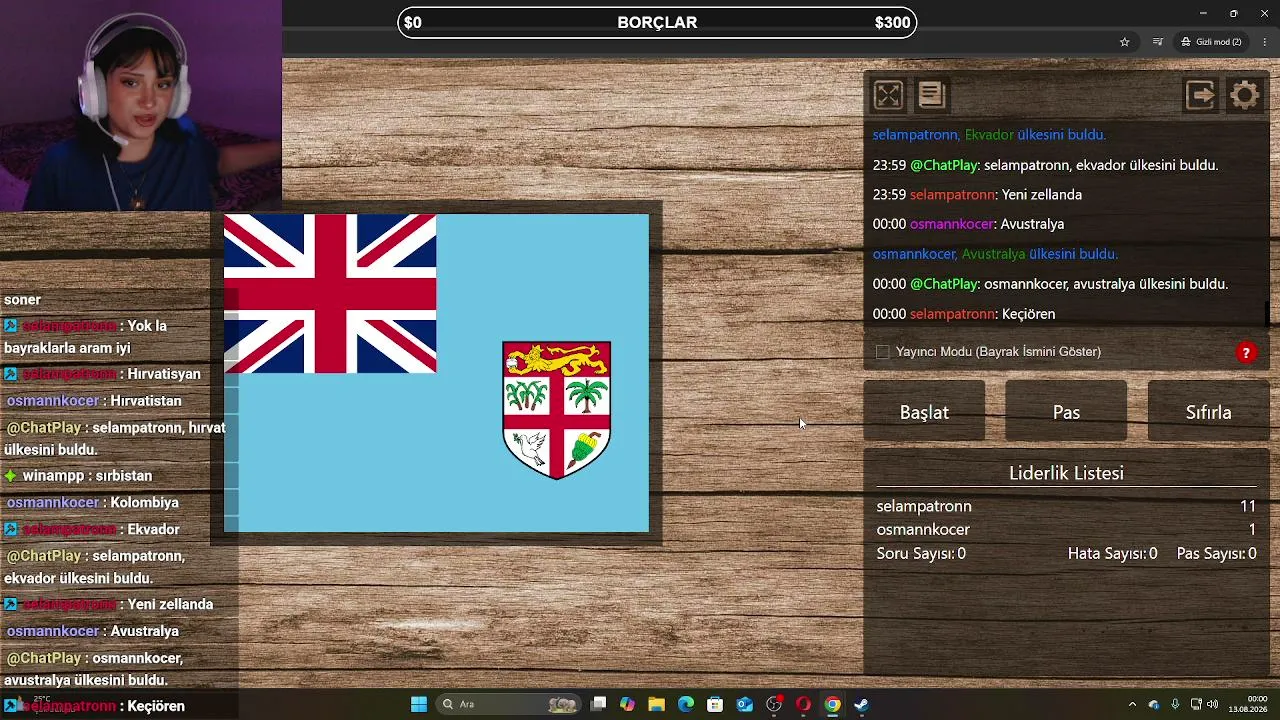Viewport: 1280px width, 720px height.
Task: Click game log line 'osmannkocer: Avustralya'
Action: tap(968, 224)
